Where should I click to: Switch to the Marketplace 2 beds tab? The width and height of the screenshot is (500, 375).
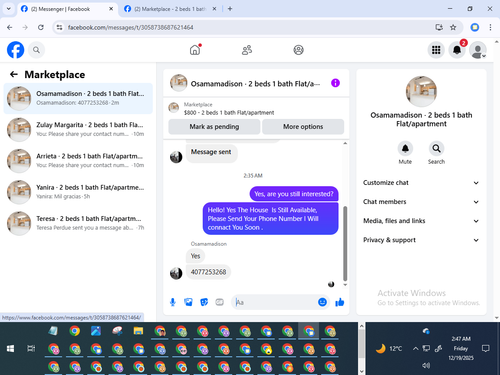(x=169, y=9)
